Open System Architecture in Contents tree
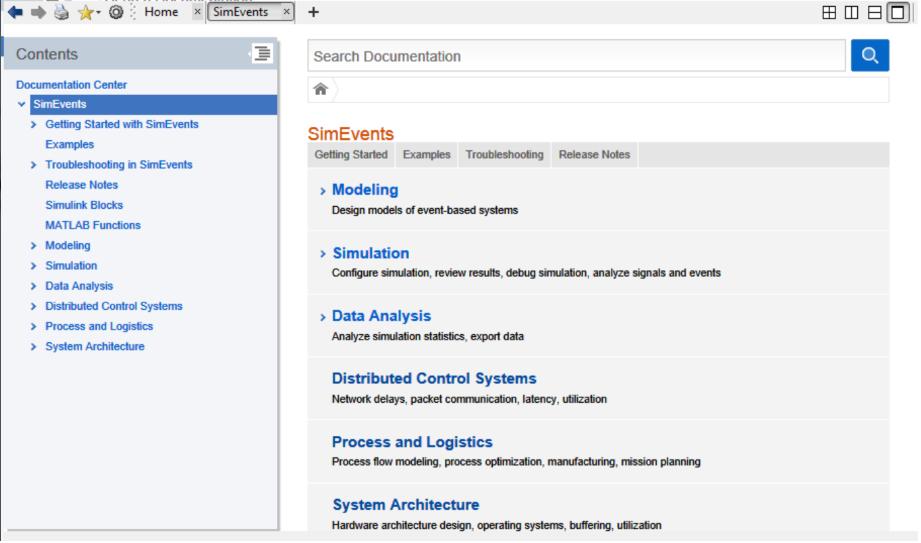This screenshot has width=921, height=543. tap(95, 347)
